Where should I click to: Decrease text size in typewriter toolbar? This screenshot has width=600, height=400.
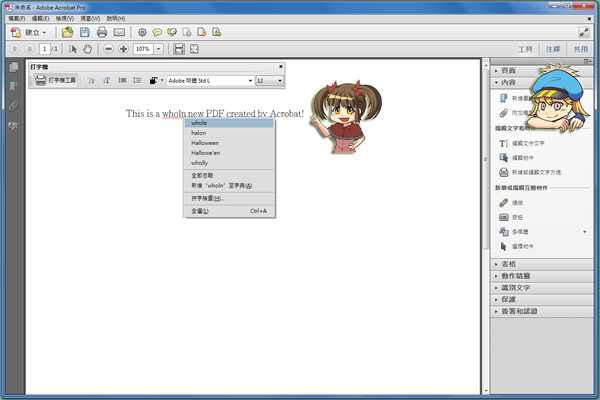point(91,80)
